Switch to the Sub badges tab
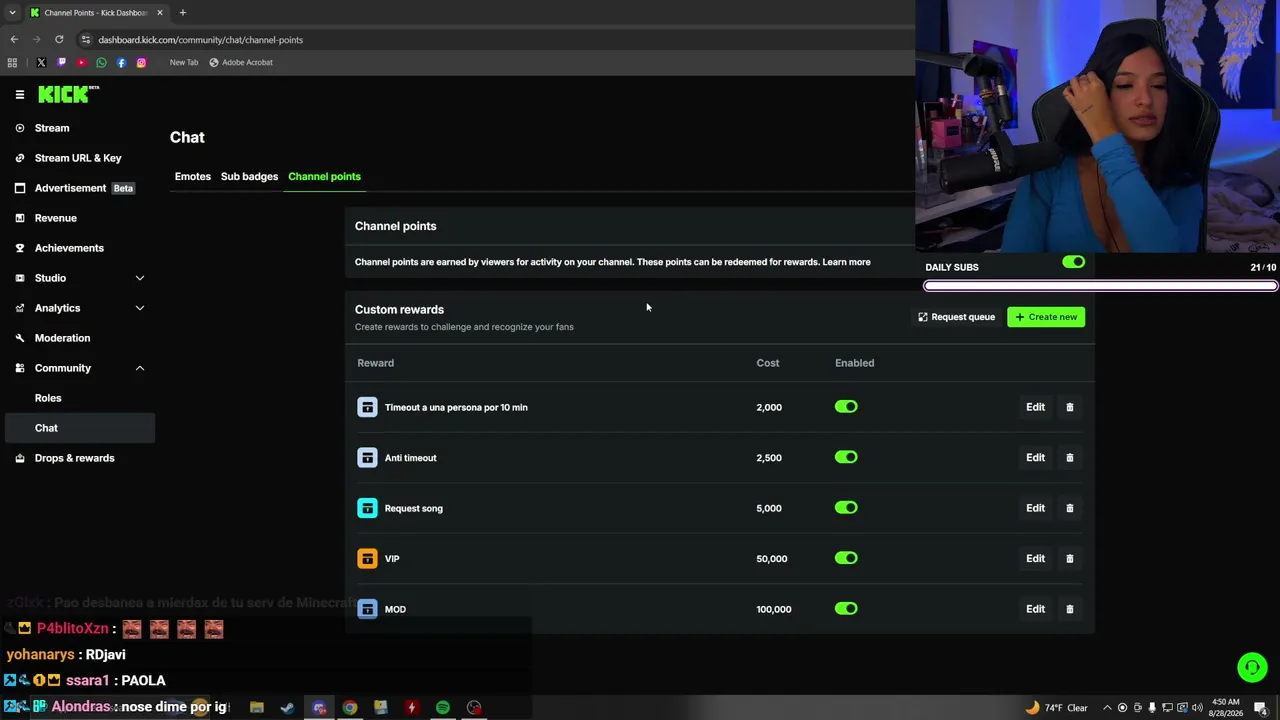1280x720 pixels. coord(249,176)
